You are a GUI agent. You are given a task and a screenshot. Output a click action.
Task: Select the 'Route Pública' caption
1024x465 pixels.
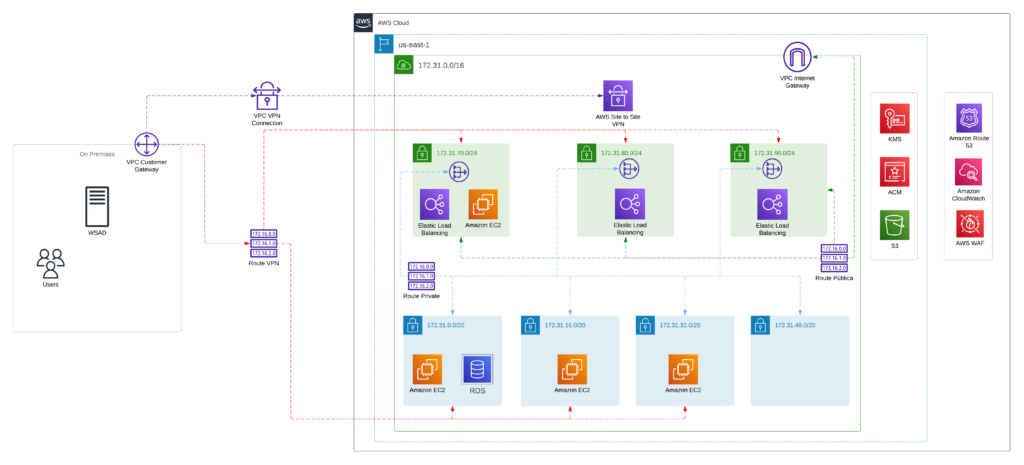[x=834, y=278]
